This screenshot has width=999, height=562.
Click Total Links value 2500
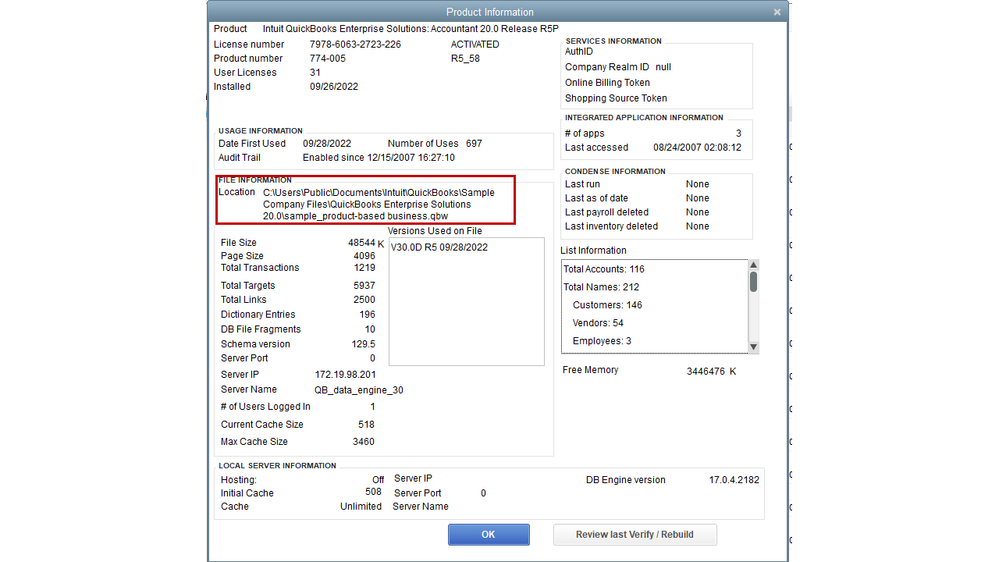click(364, 299)
